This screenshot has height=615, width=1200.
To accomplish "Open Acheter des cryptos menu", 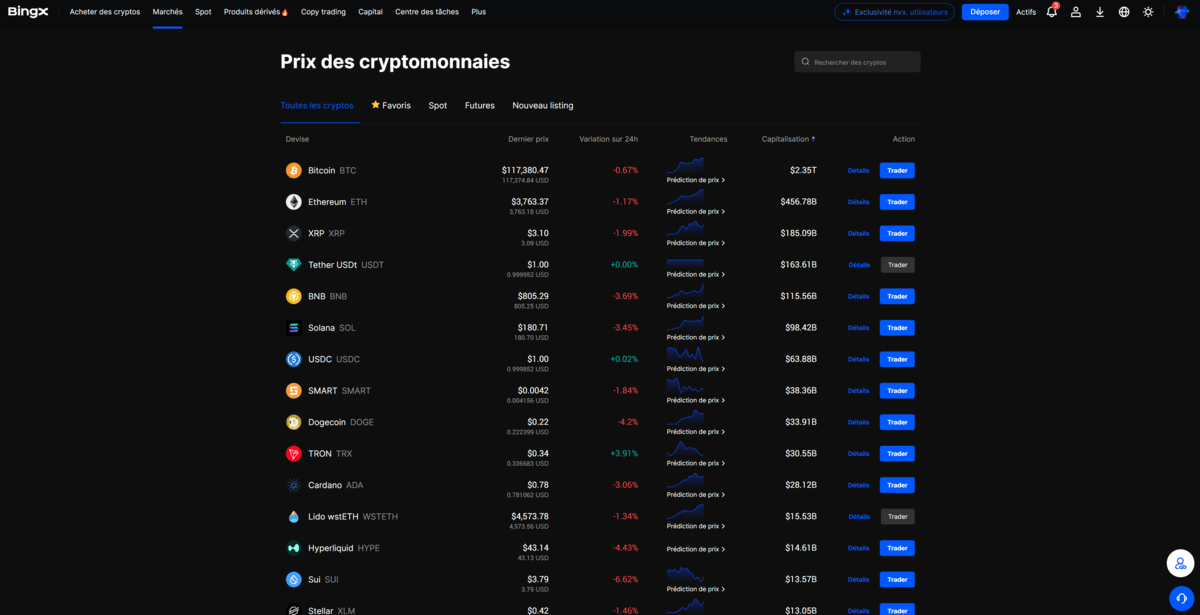I will pyautogui.click(x=105, y=12).
